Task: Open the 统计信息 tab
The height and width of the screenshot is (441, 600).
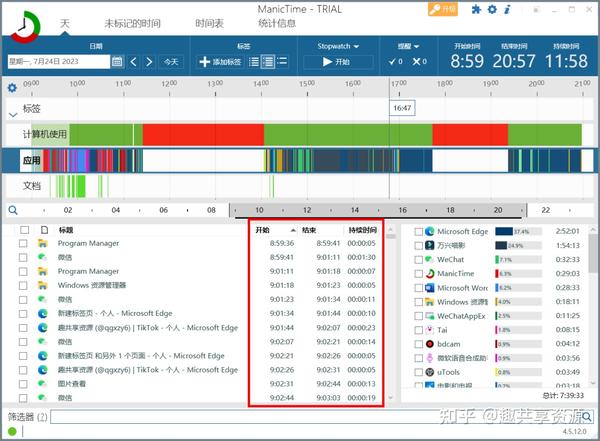Action: coord(279,22)
